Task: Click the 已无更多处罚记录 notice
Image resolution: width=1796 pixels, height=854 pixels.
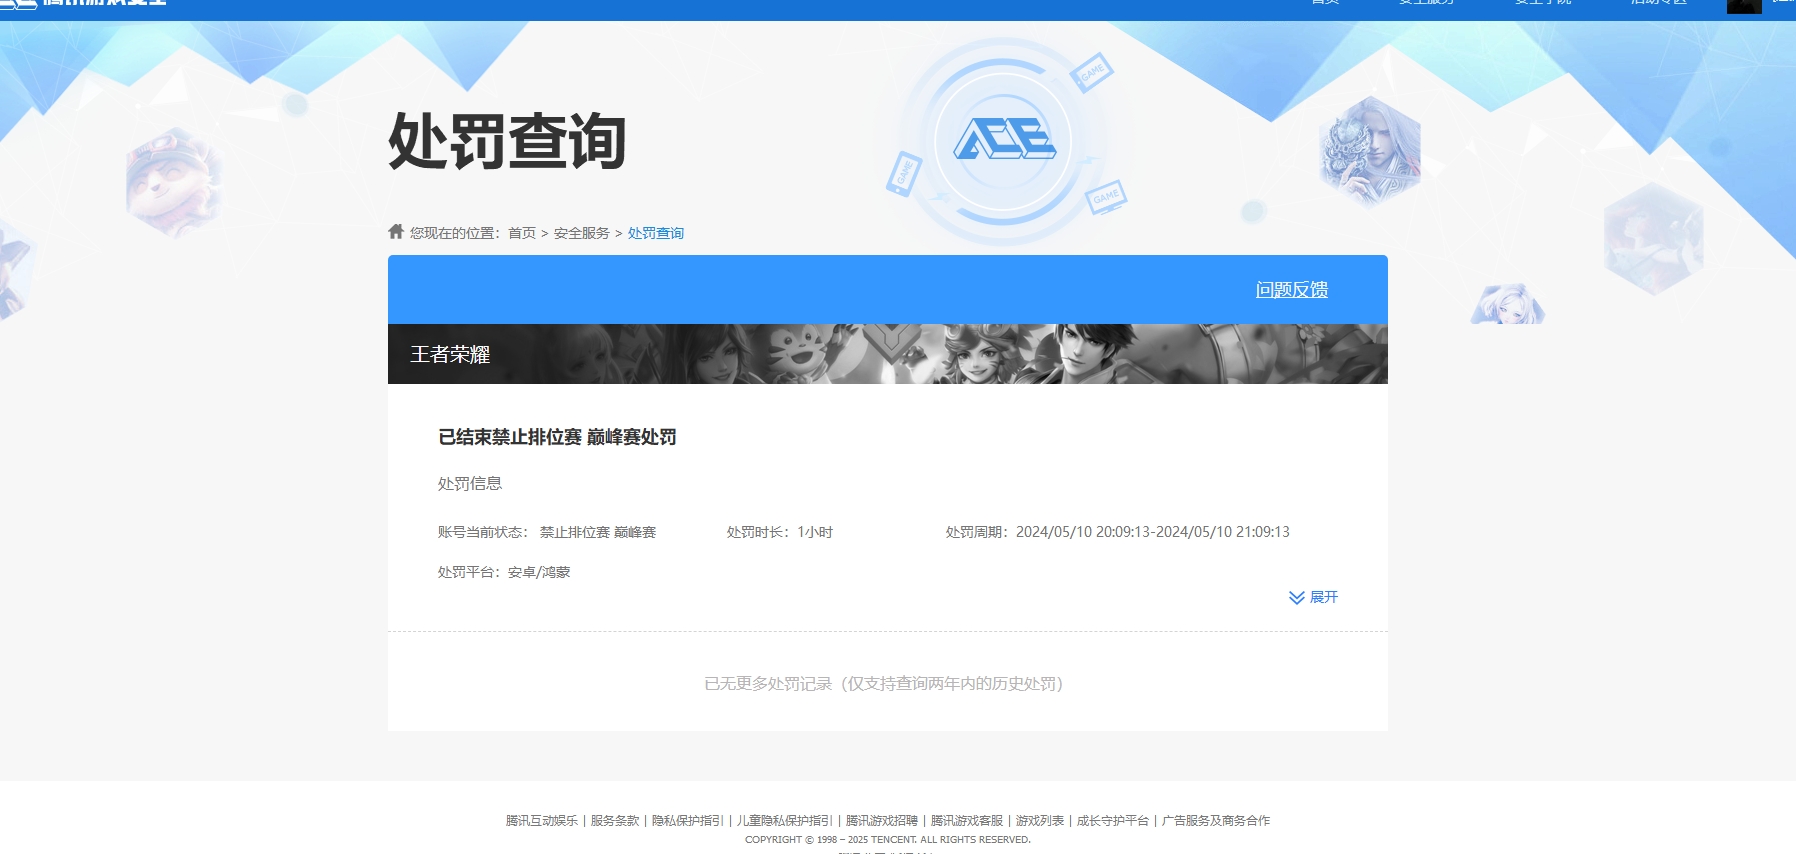Action: coord(884,684)
